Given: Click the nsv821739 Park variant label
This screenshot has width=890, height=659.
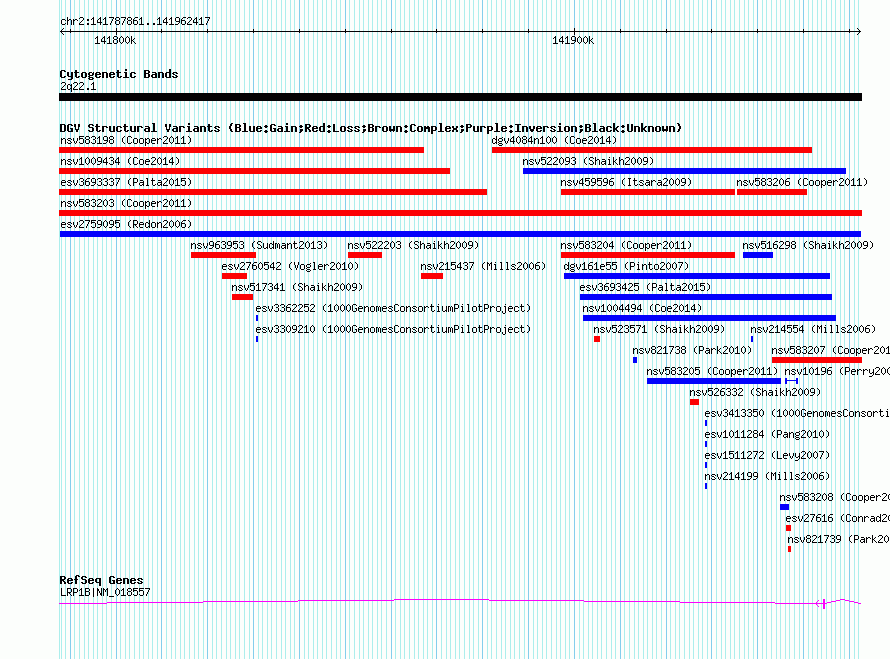Looking at the screenshot, I should [x=838, y=539].
